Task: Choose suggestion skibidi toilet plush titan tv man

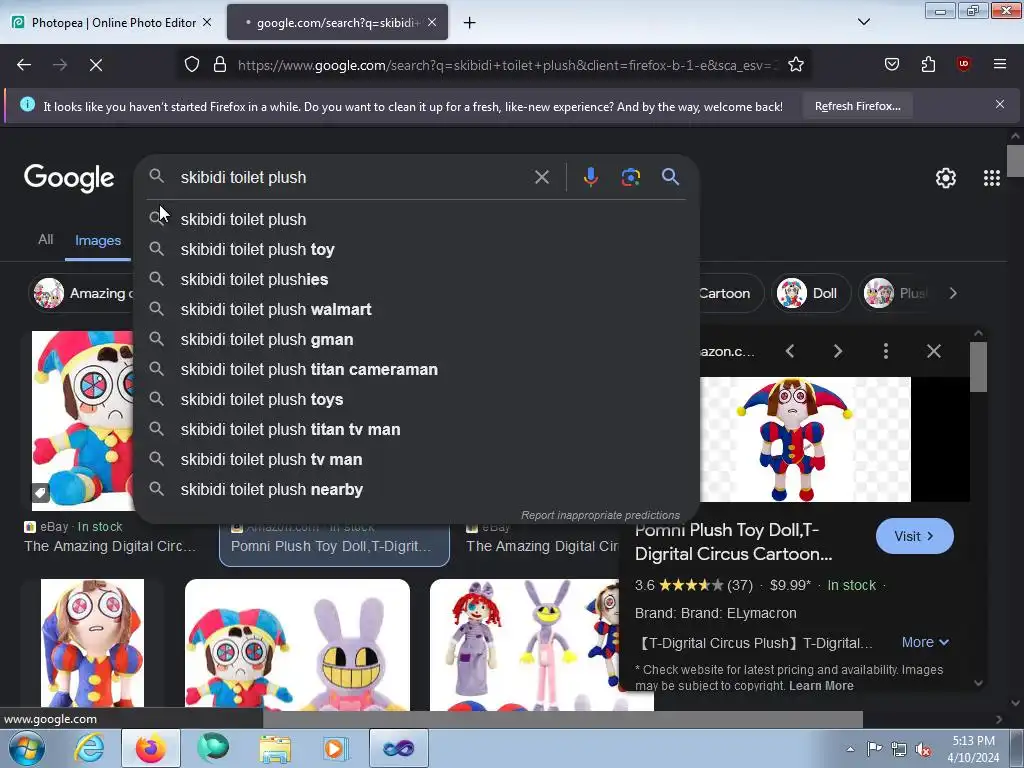Action: (x=415, y=430)
